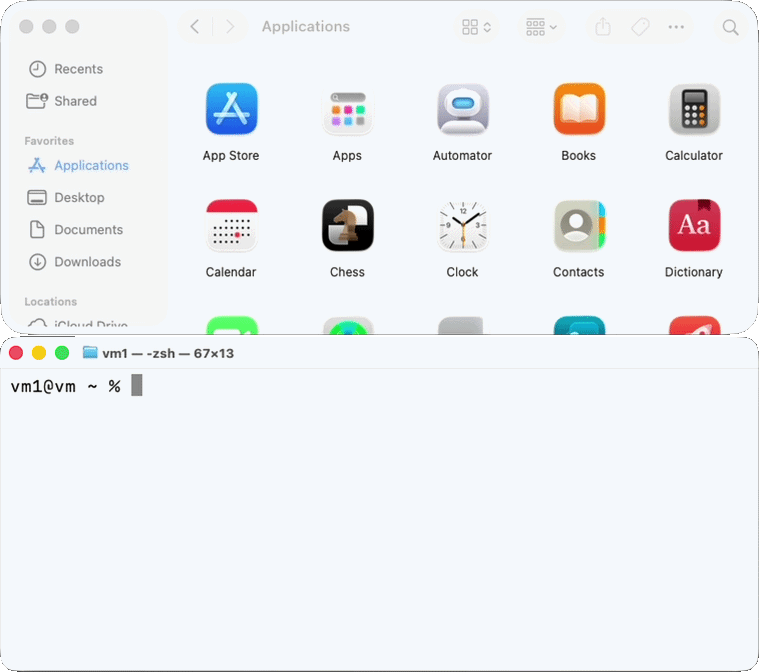Screen dimensions: 759x672
Task: Select the Contacts app icon
Action: [579, 225]
